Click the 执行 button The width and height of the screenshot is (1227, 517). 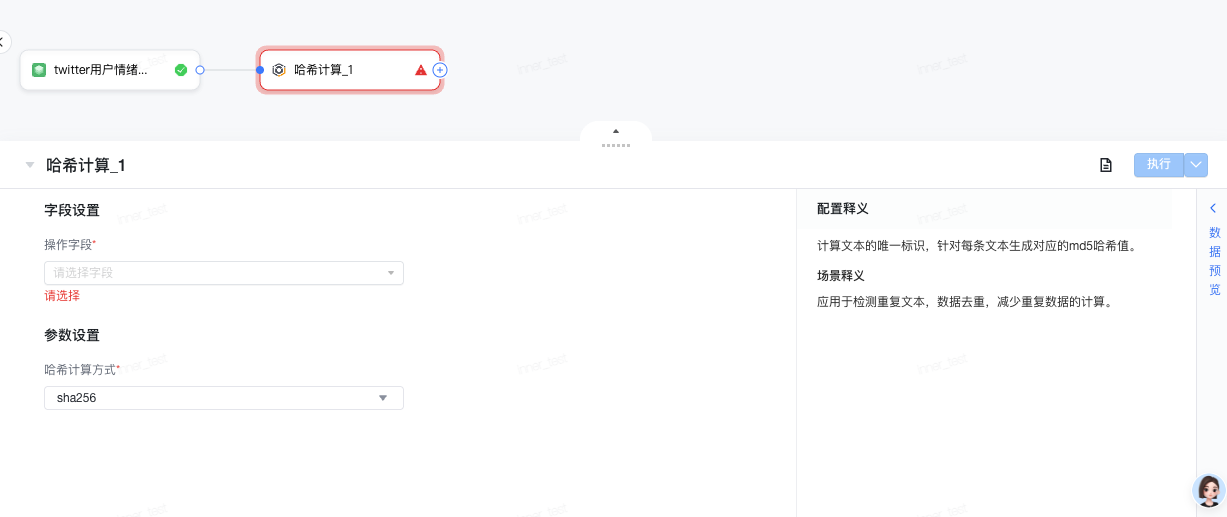[x=1158, y=165]
